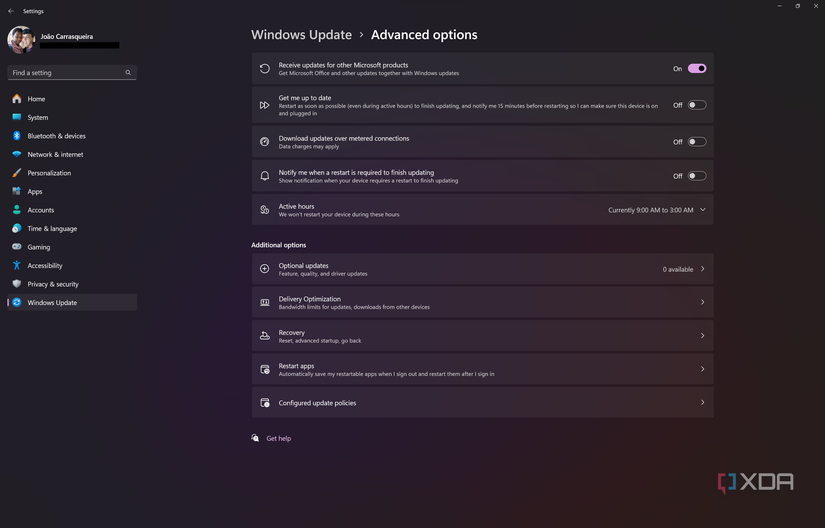Click the Network wifi icon
Image resolution: width=825 pixels, height=528 pixels.
tap(17, 155)
